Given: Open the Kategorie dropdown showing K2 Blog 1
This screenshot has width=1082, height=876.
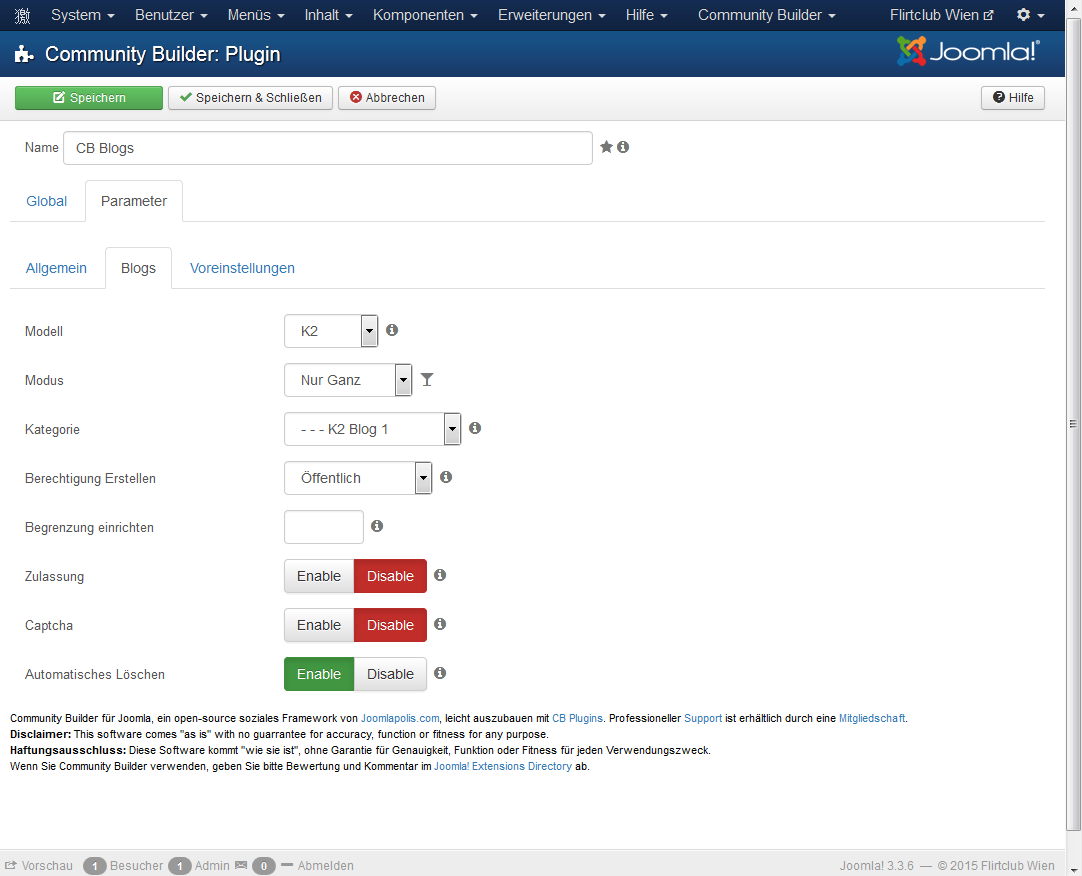Looking at the screenshot, I should pyautogui.click(x=373, y=429).
